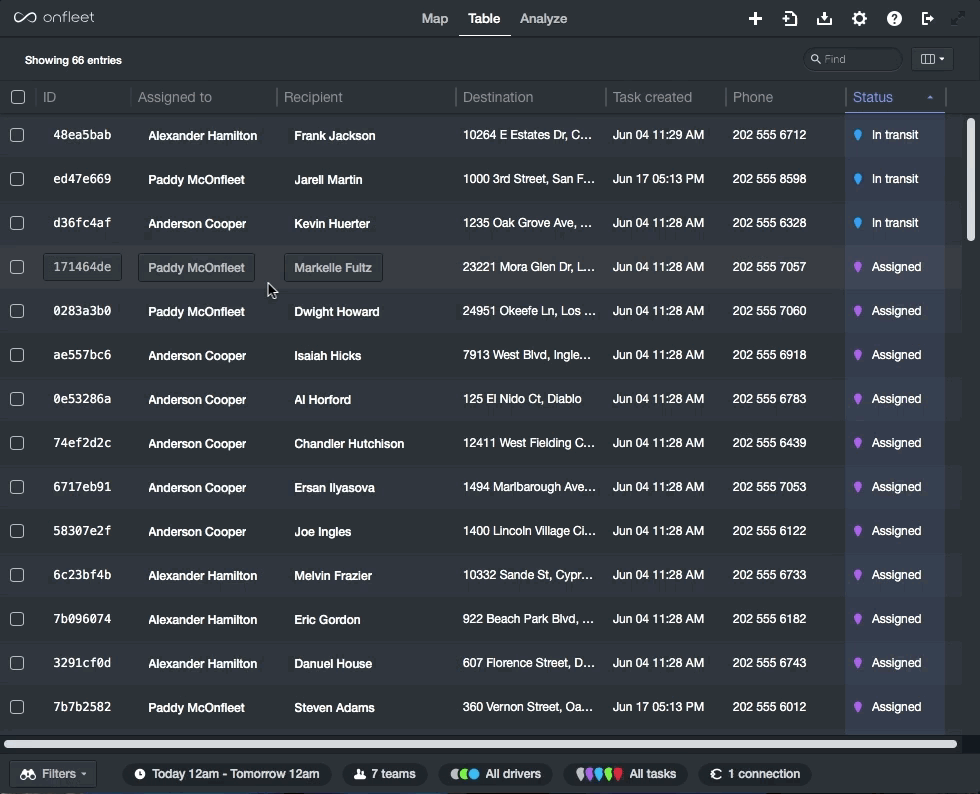The width and height of the screenshot is (980, 794).
Task: Check the row for task 171464de
Action: [18, 267]
